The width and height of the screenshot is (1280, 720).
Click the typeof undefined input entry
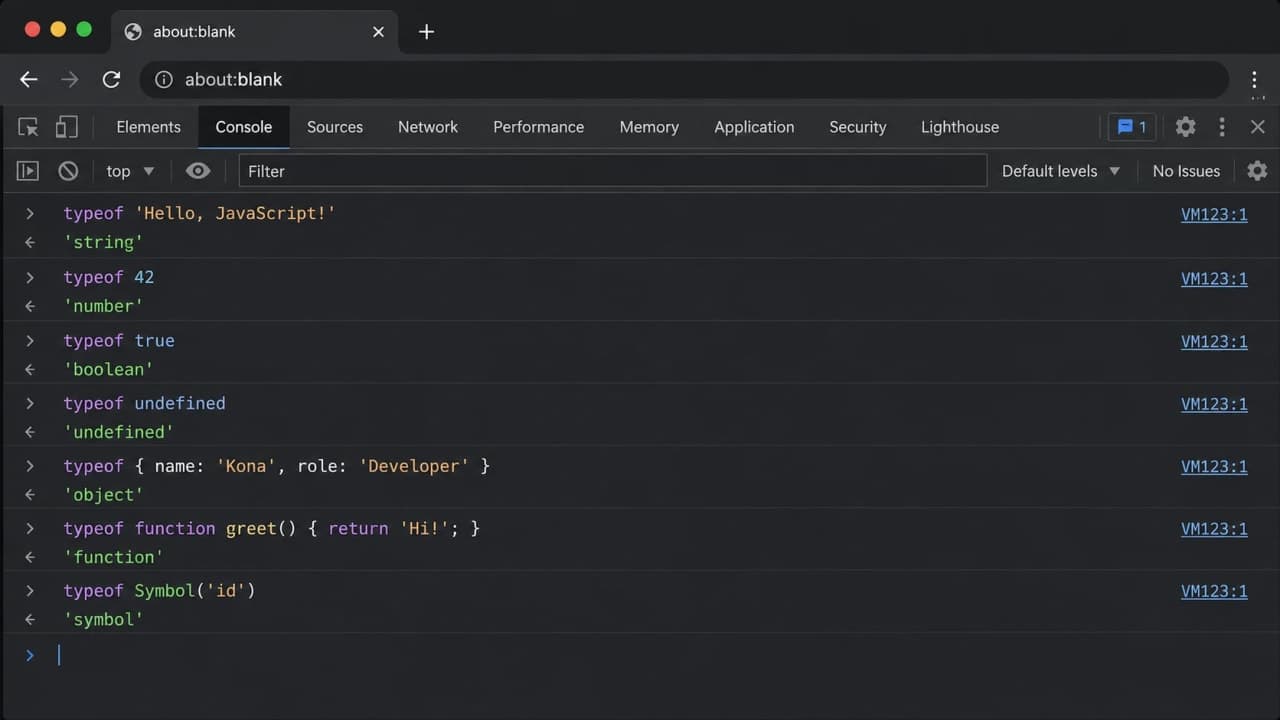pos(144,403)
